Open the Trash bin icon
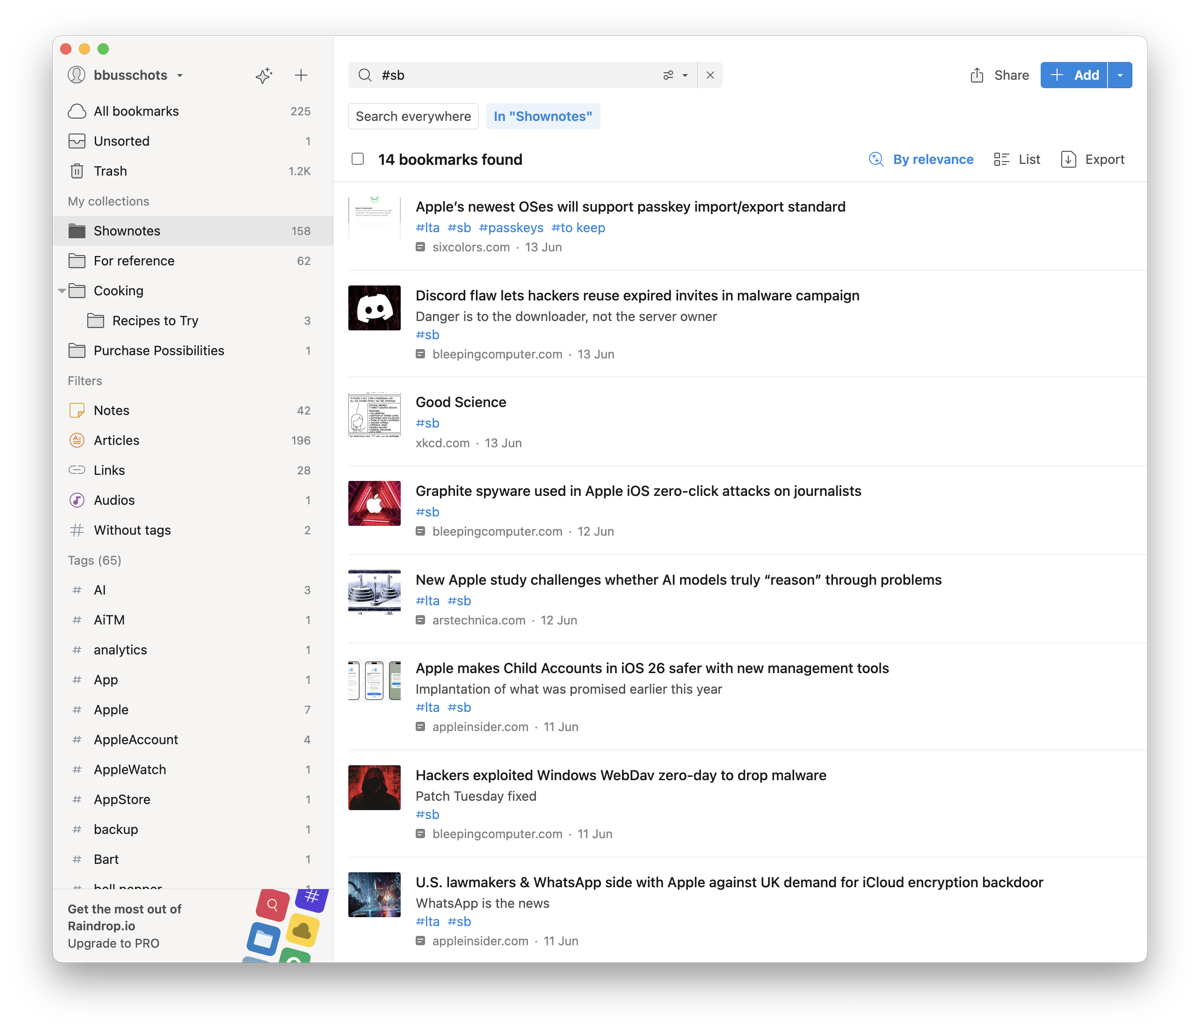Screen dimensions: 1200x1032 [x=77, y=171]
